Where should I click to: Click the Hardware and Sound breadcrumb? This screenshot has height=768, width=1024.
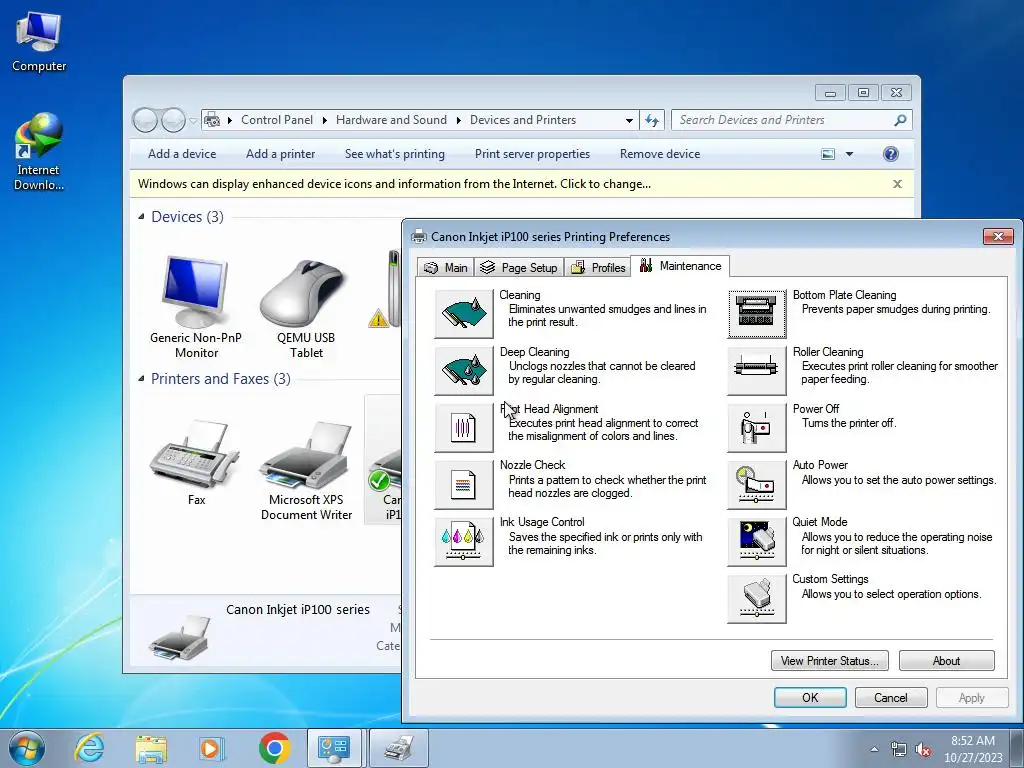coord(391,120)
